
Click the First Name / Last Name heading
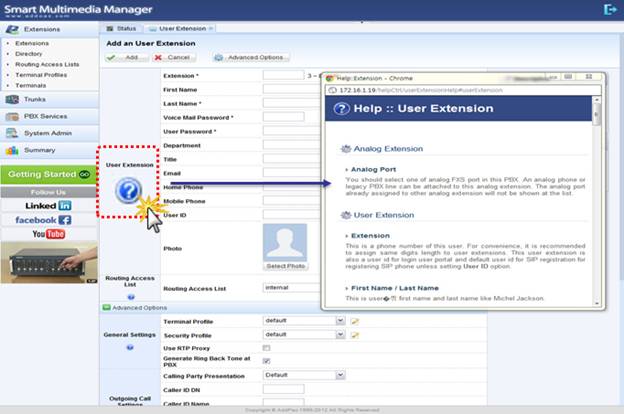pyautogui.click(x=395, y=288)
